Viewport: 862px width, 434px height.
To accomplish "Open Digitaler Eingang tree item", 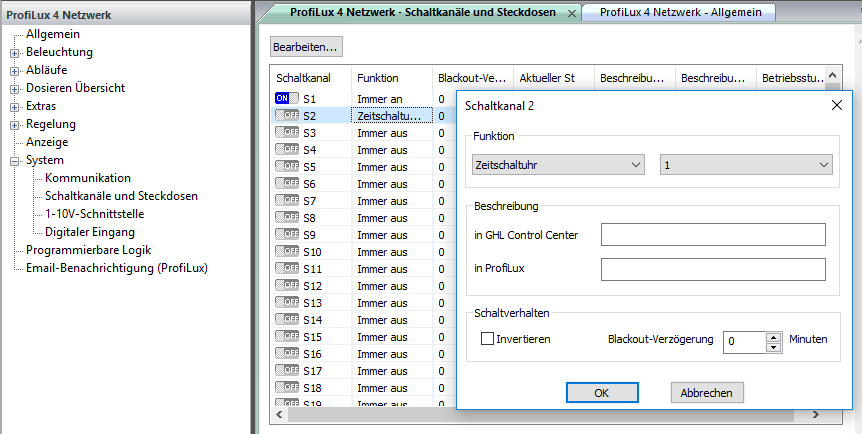I will [x=90, y=232].
